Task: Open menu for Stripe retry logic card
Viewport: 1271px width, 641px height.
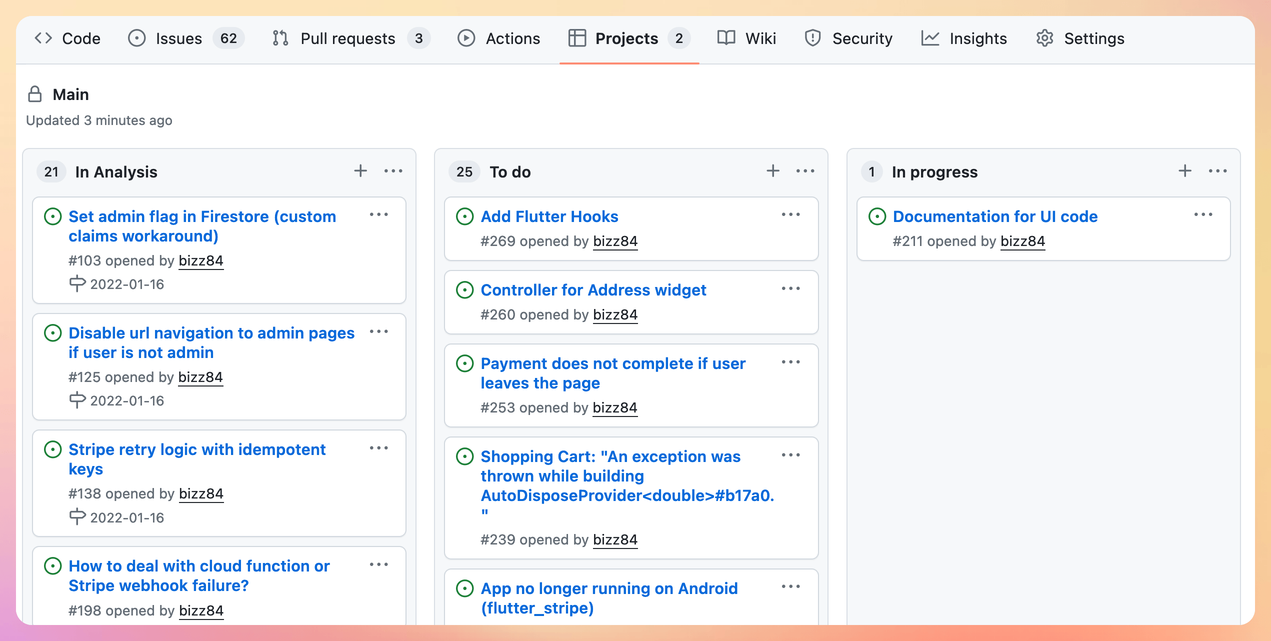Action: 379,448
